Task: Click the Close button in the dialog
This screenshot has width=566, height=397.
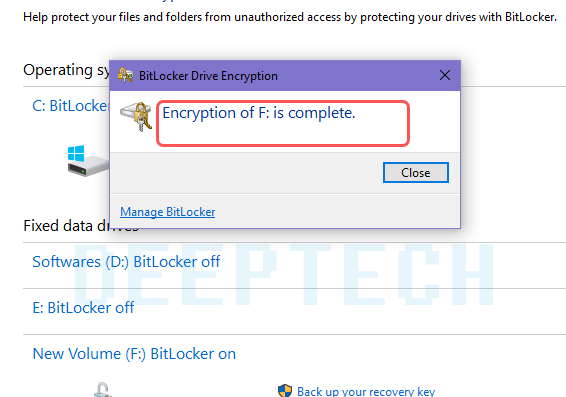Action: [x=415, y=173]
